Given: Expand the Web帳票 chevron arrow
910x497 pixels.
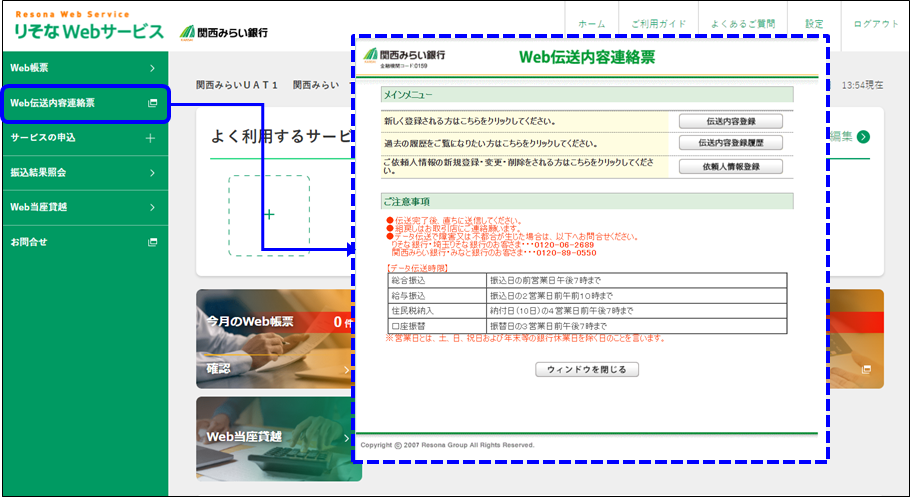Looking at the screenshot, I should pyautogui.click(x=153, y=69).
